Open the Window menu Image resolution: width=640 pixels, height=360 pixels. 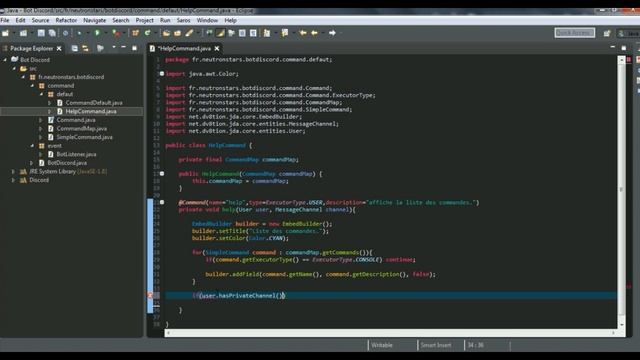click(207, 20)
